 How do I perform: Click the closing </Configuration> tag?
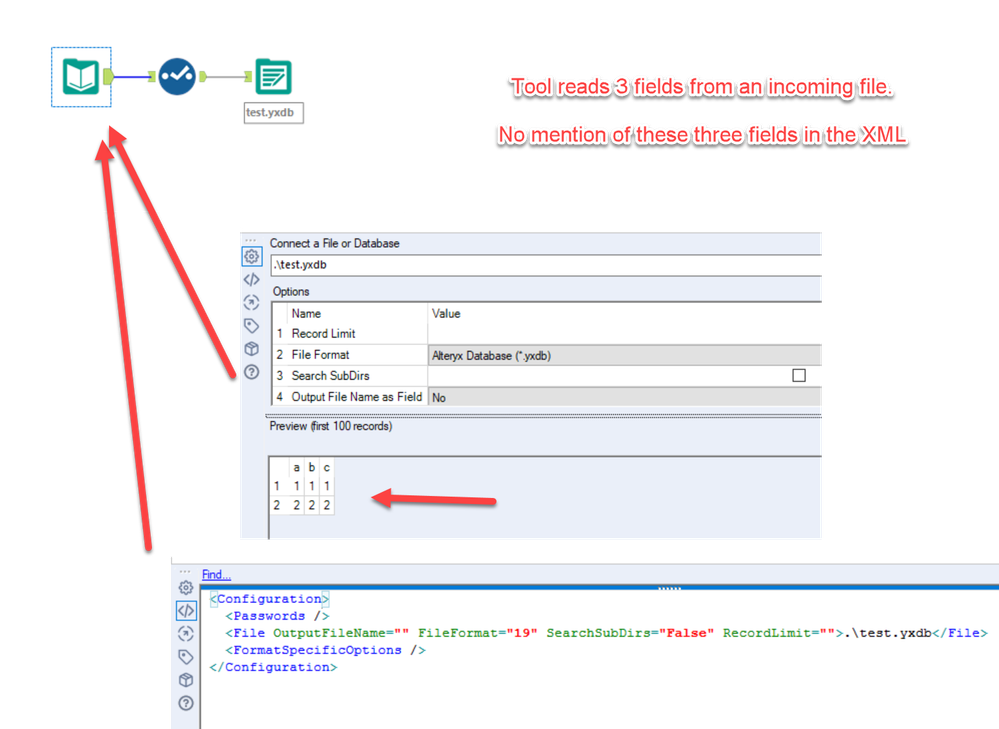point(273,667)
